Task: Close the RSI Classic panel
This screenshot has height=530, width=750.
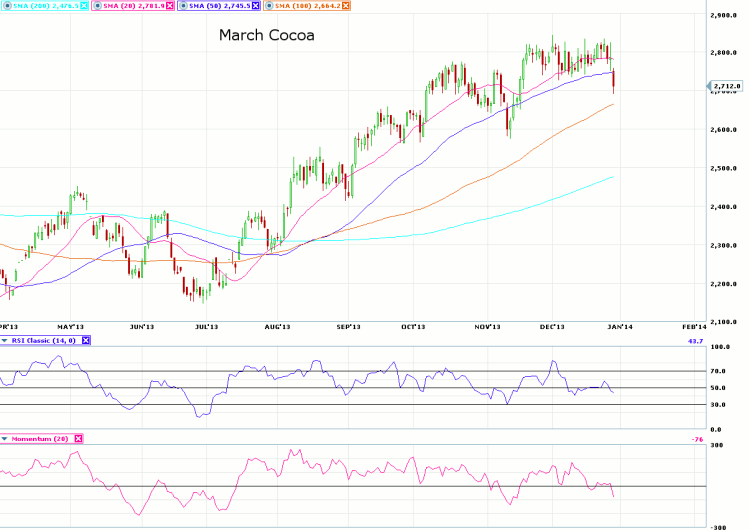Action: (86, 340)
